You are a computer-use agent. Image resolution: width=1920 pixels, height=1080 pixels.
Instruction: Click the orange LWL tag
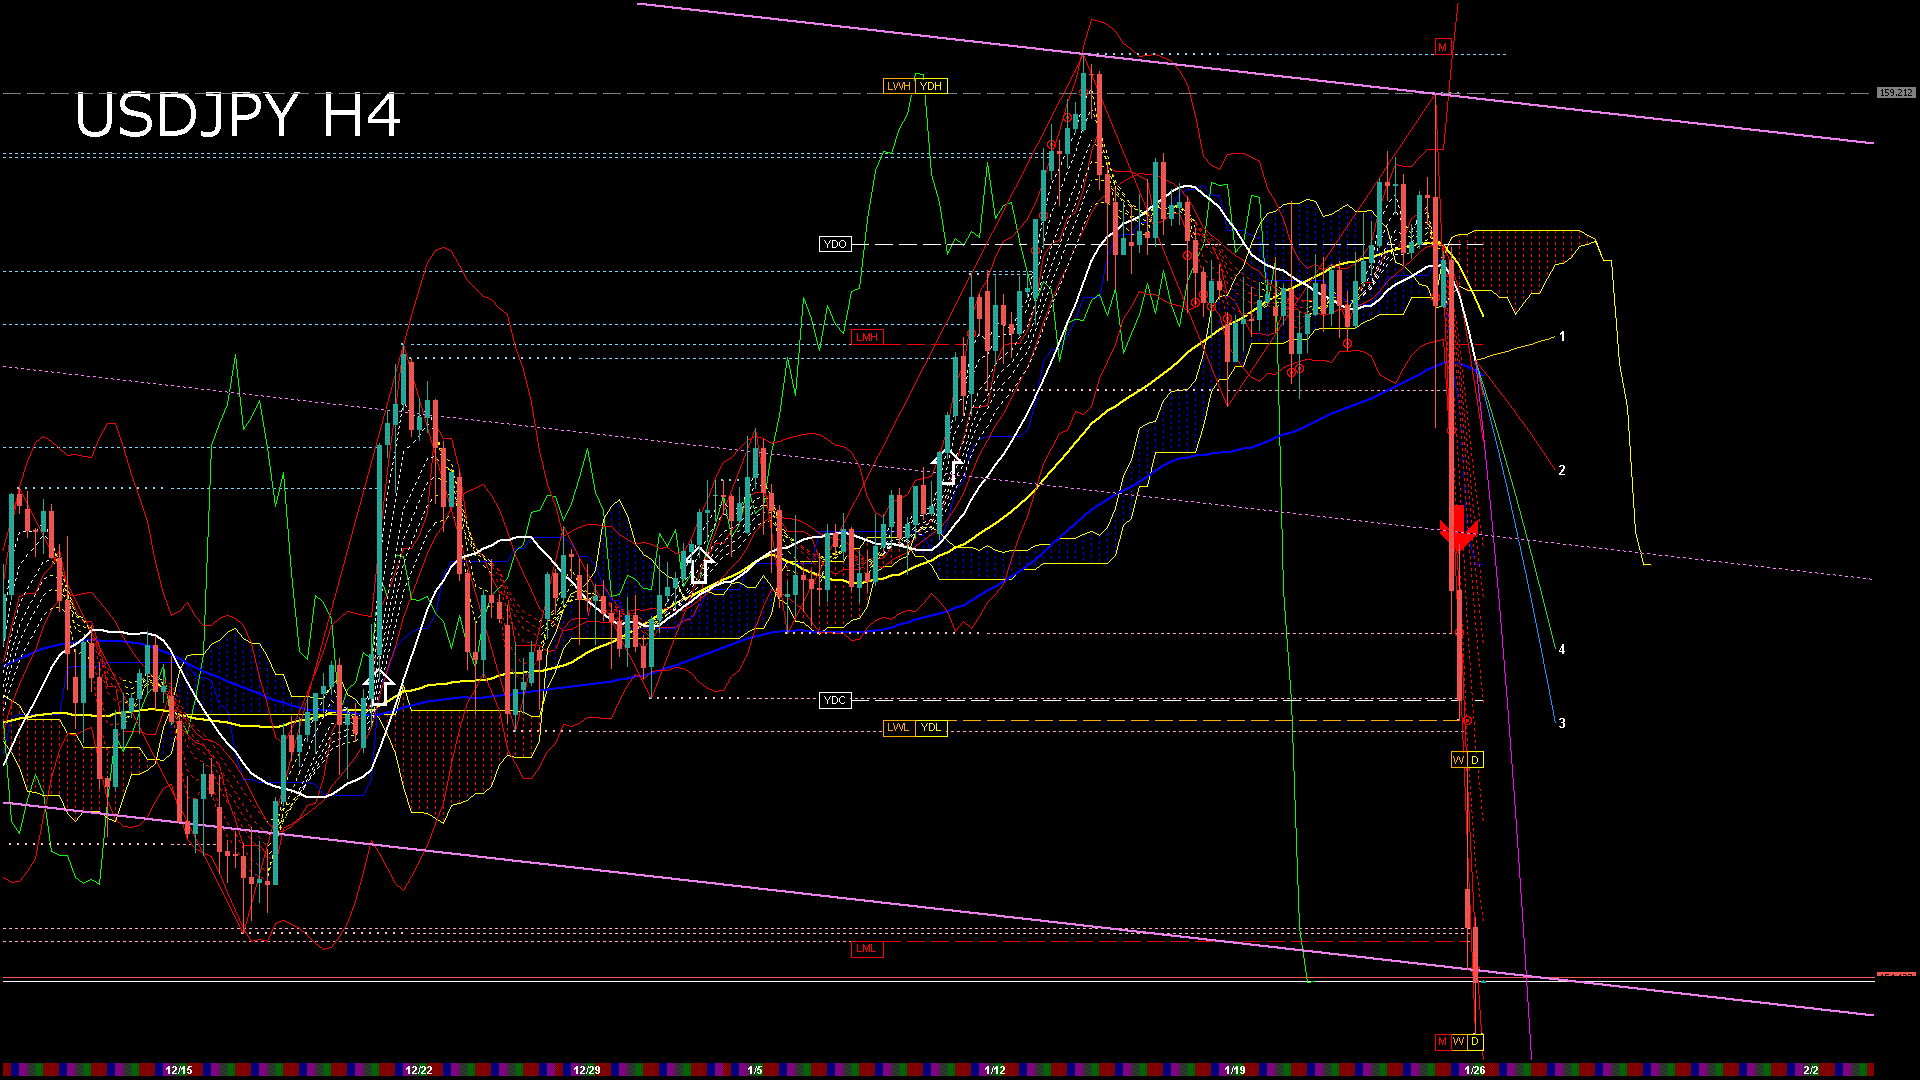pos(898,727)
